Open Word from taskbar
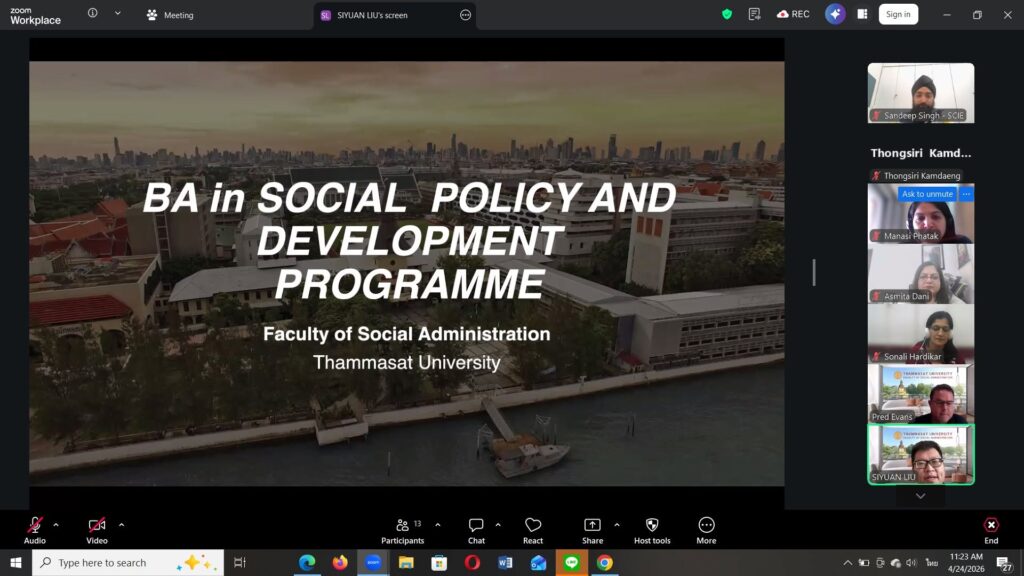 505,562
